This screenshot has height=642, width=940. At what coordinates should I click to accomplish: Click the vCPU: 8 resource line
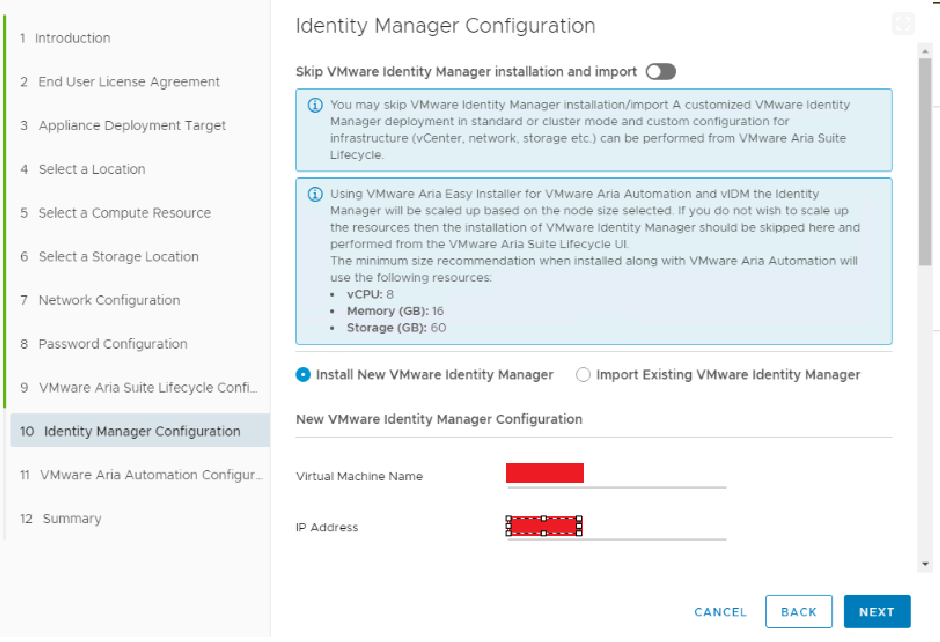370,294
